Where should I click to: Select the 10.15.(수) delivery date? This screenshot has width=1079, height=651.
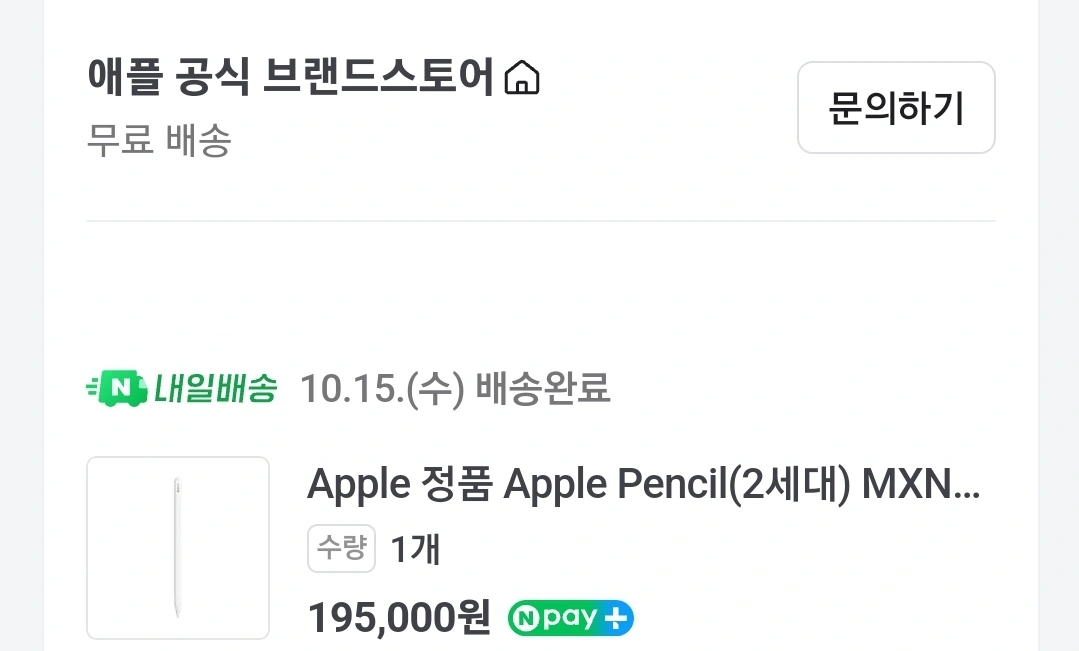tap(382, 388)
